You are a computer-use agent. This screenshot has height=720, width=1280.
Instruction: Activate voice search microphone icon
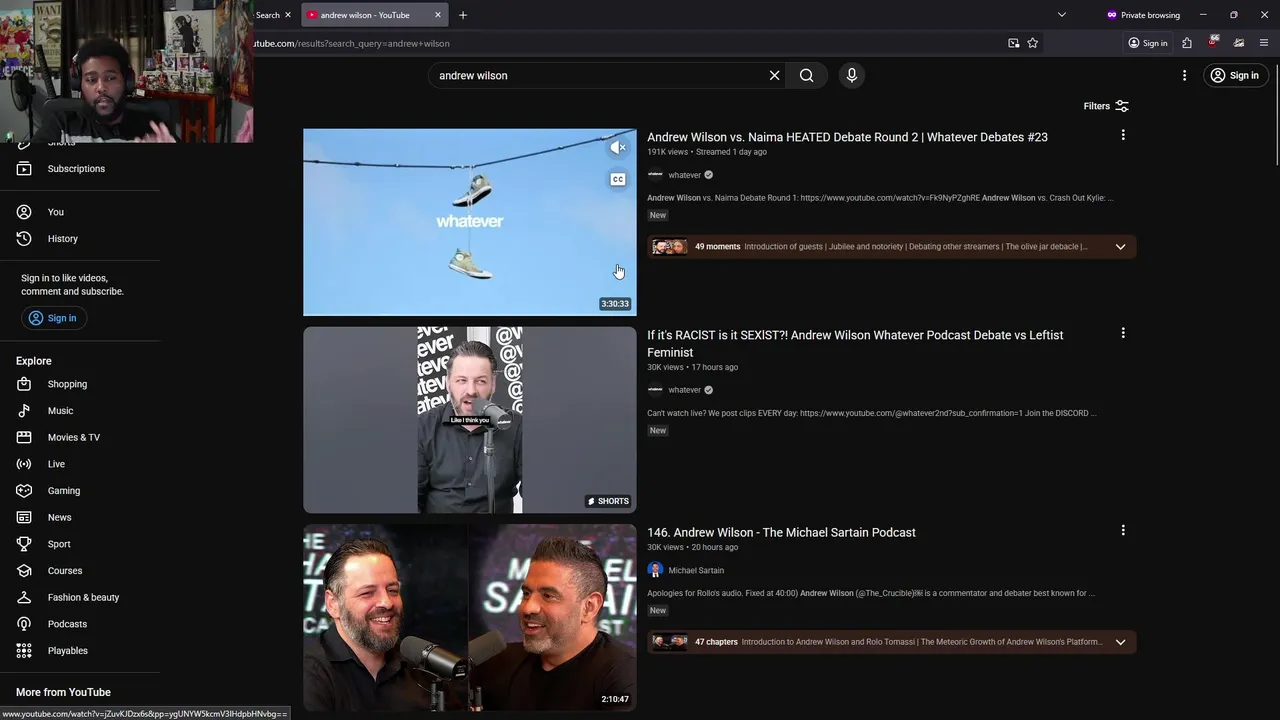point(852,75)
